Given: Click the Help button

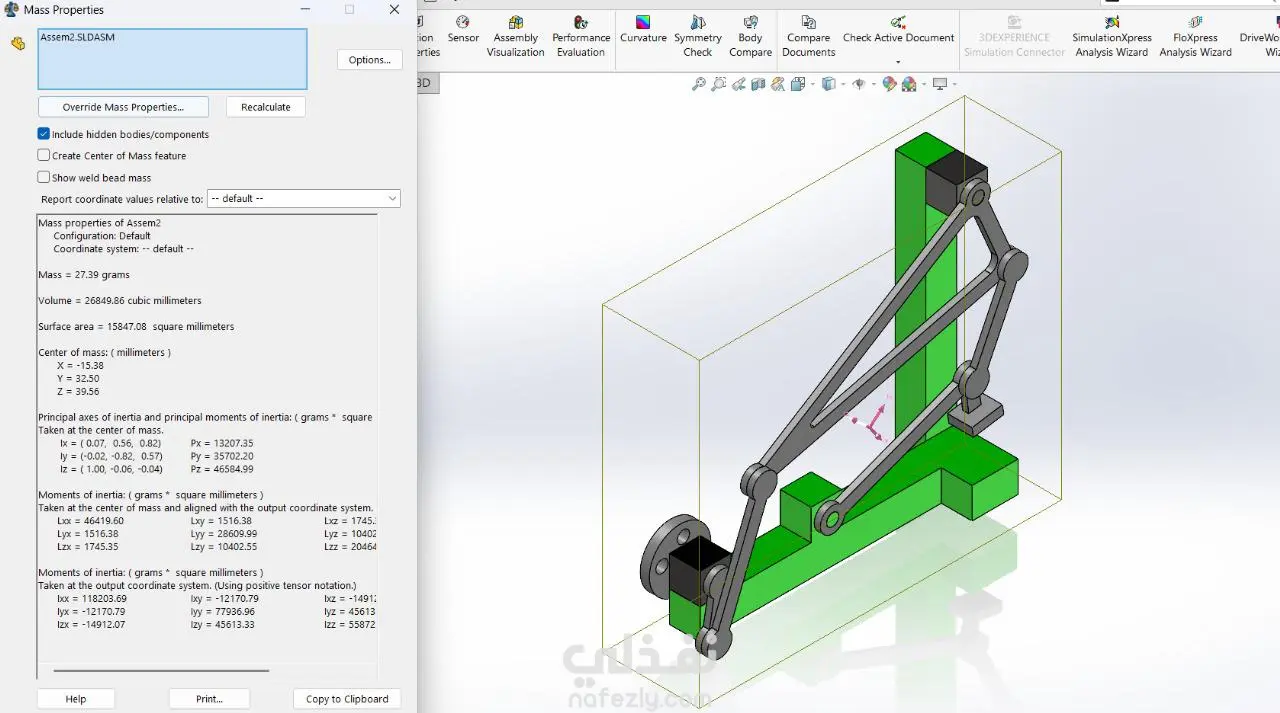Looking at the screenshot, I should click(76, 699).
